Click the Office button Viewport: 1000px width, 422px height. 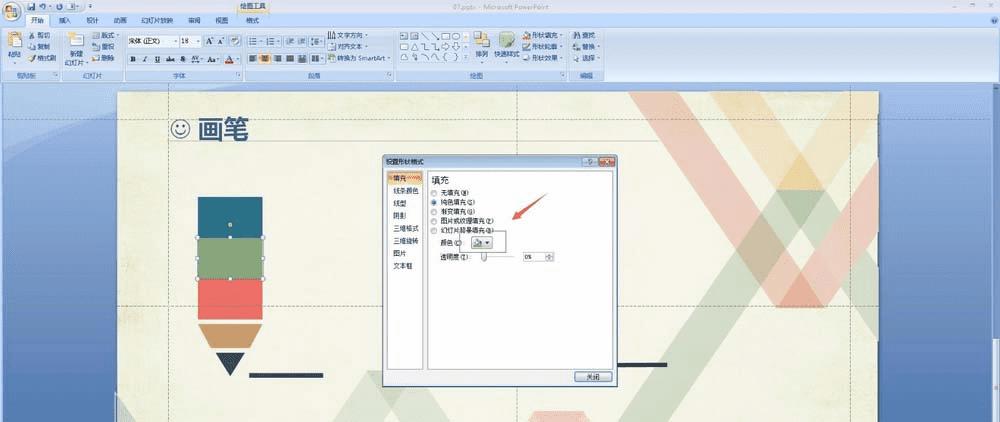12,11
